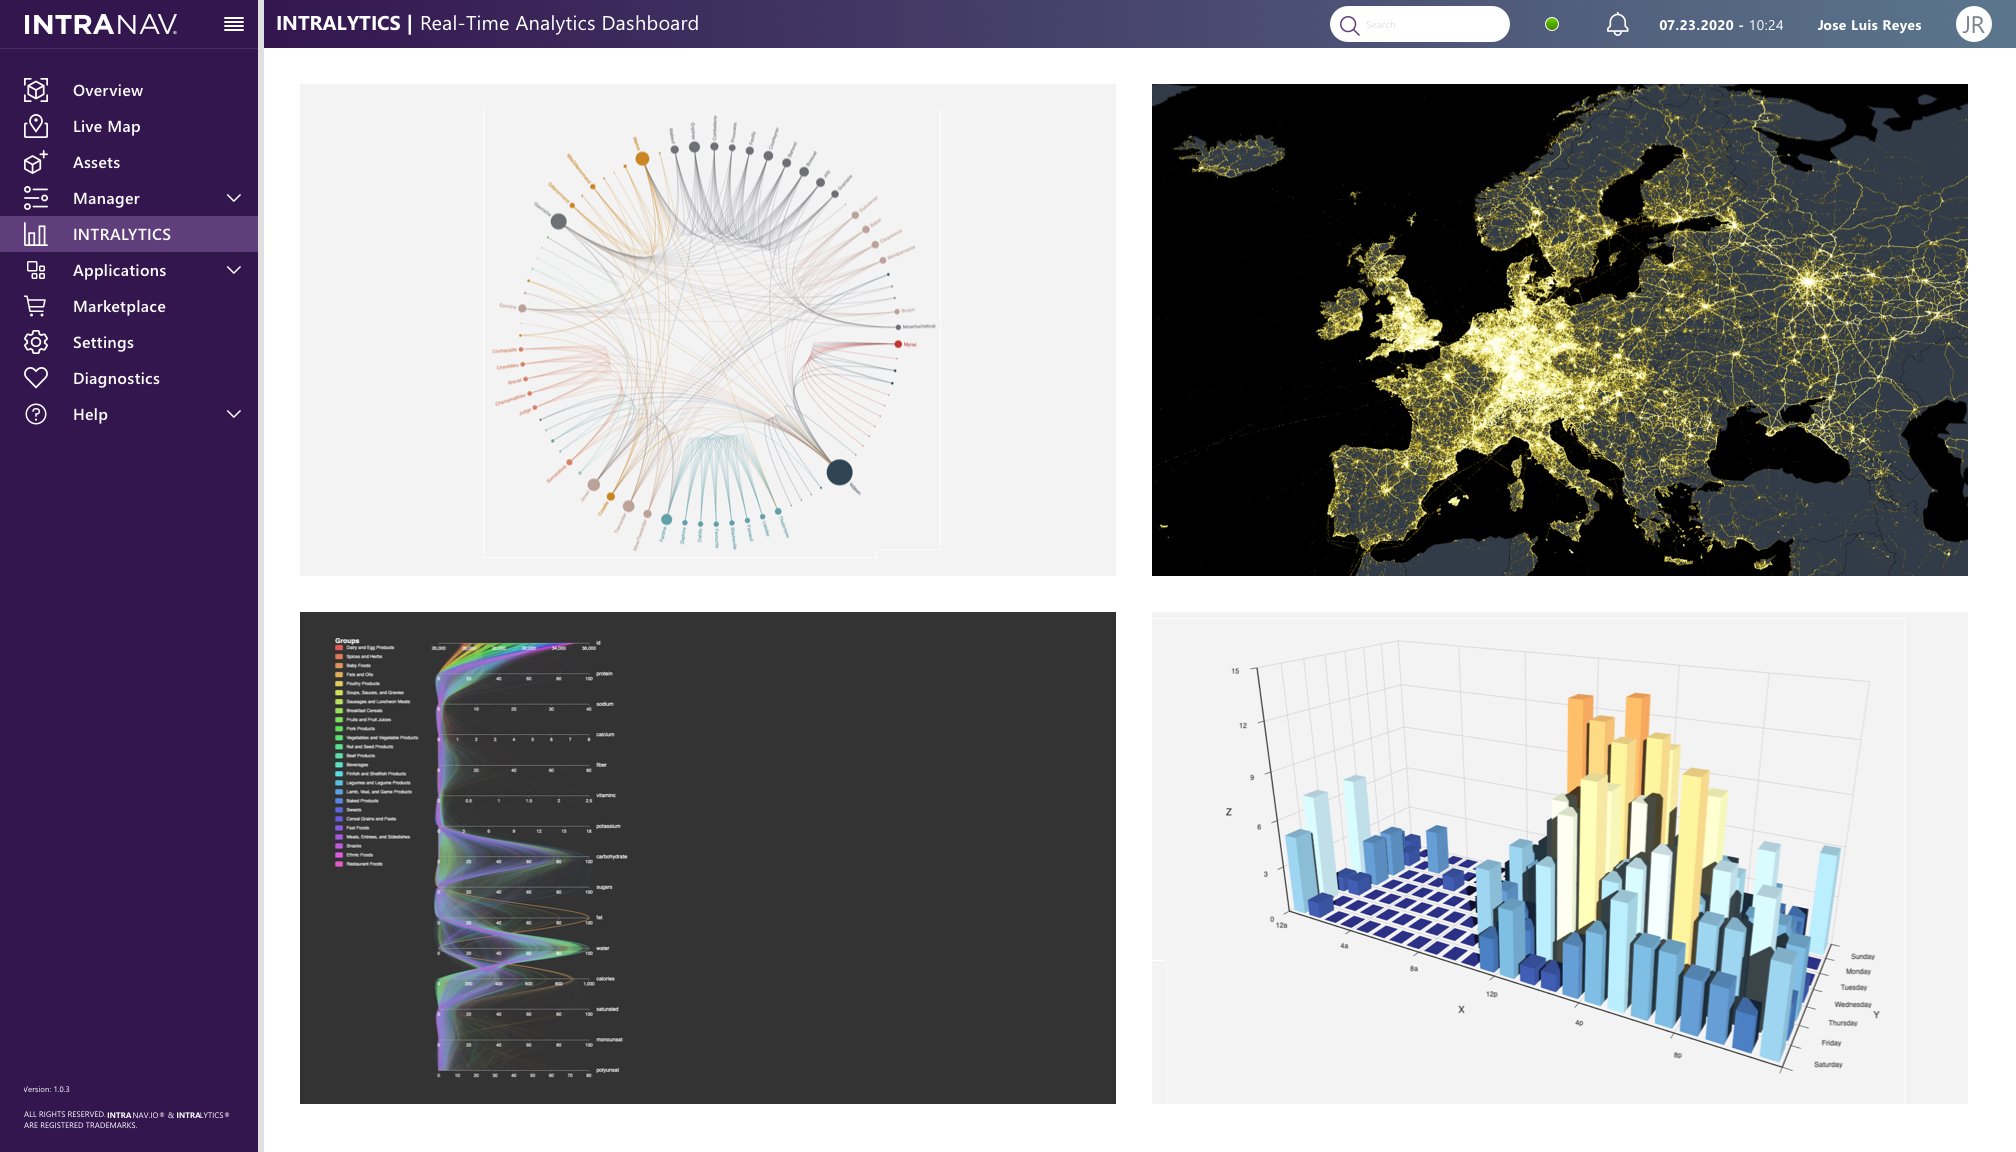The width and height of the screenshot is (2016, 1152).
Task: Click the Settings gear icon
Action: [x=36, y=342]
